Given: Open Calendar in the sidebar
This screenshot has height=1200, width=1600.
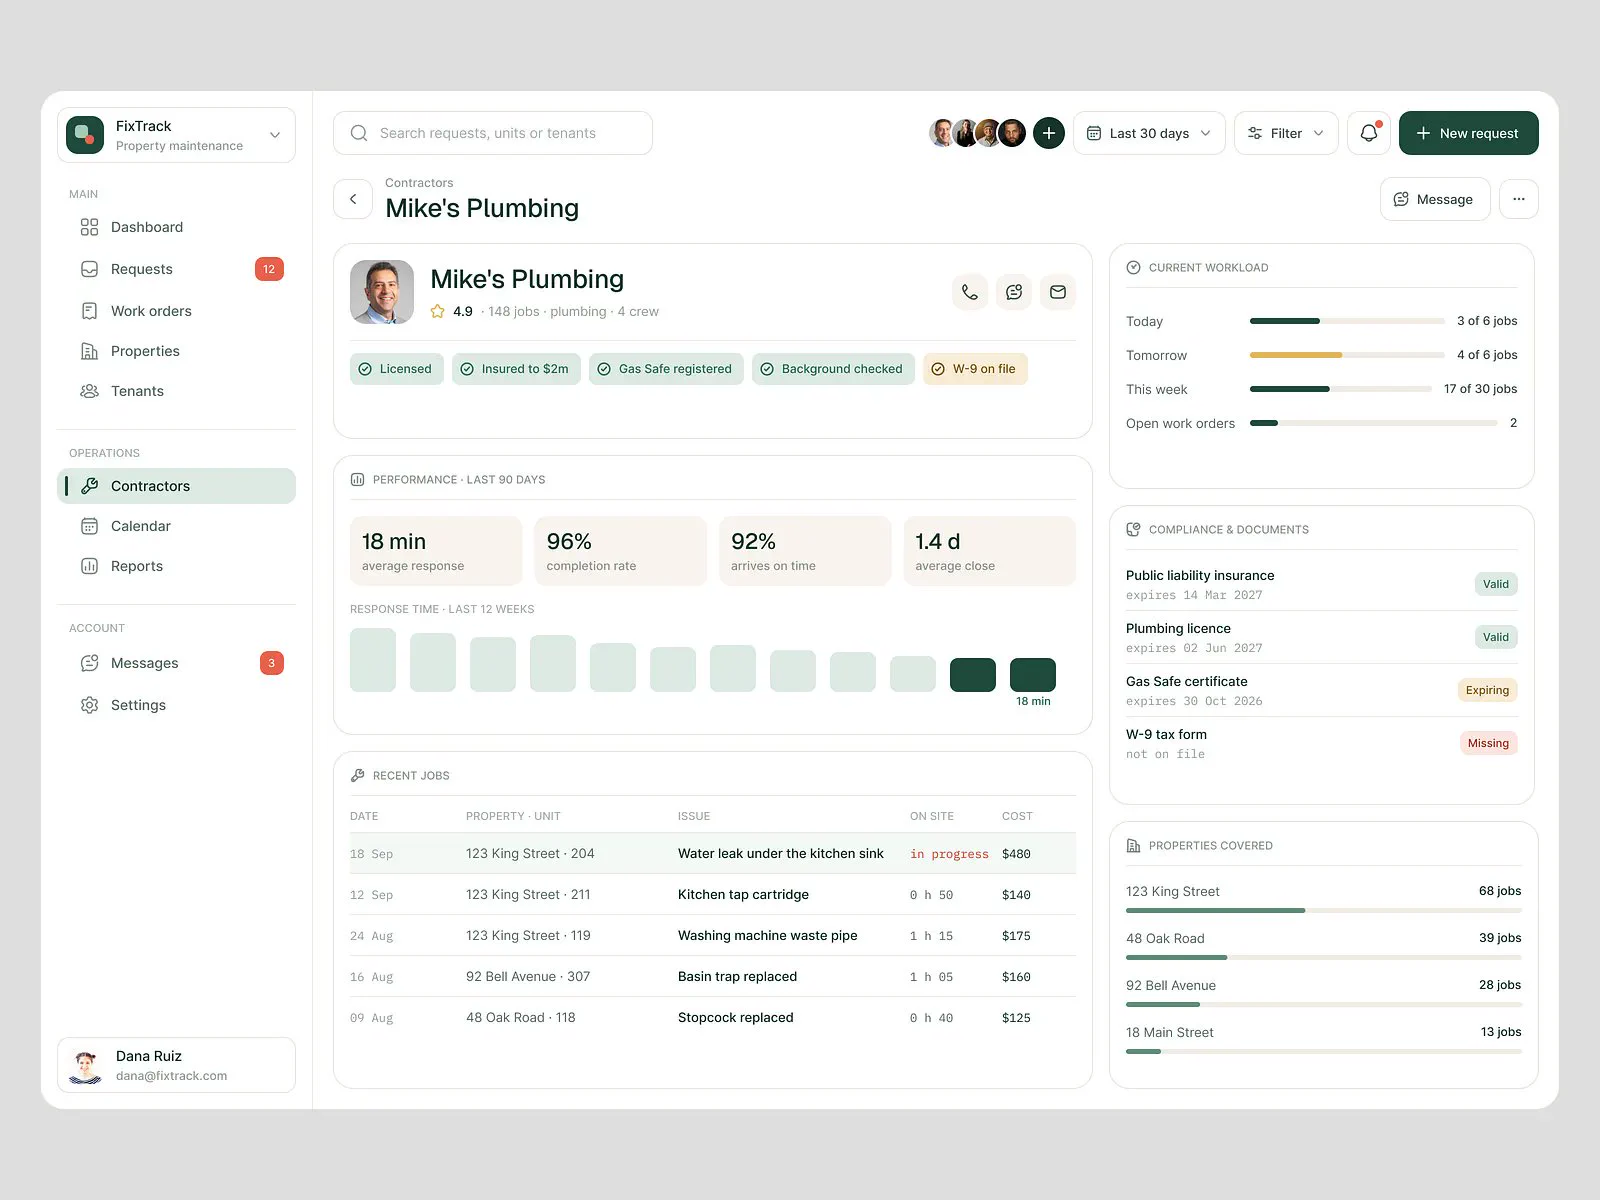Looking at the screenshot, I should (x=176, y=526).
